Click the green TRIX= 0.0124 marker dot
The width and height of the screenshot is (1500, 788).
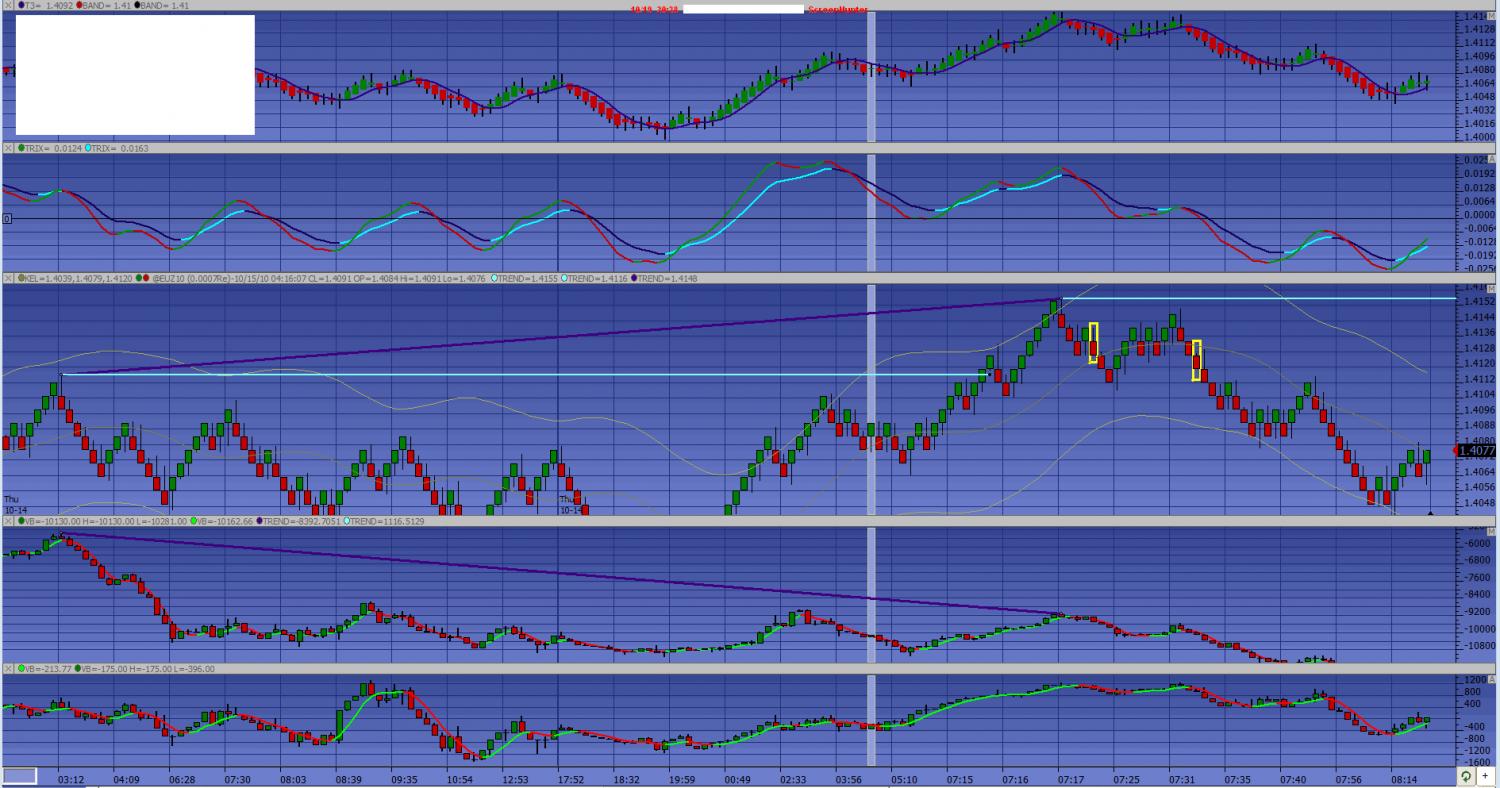click(21, 148)
